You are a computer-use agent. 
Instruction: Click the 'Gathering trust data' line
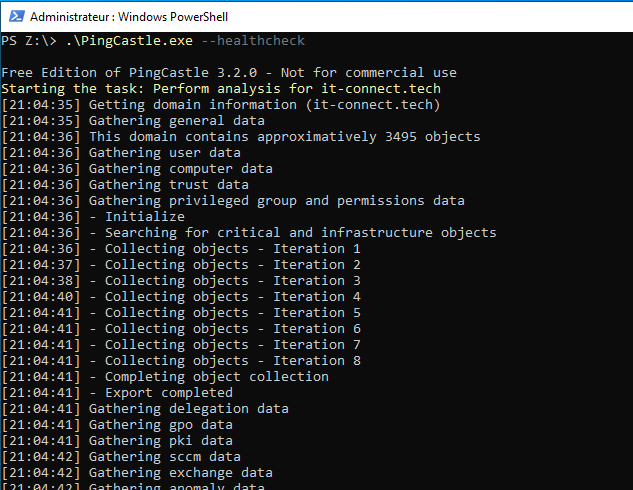pos(168,185)
